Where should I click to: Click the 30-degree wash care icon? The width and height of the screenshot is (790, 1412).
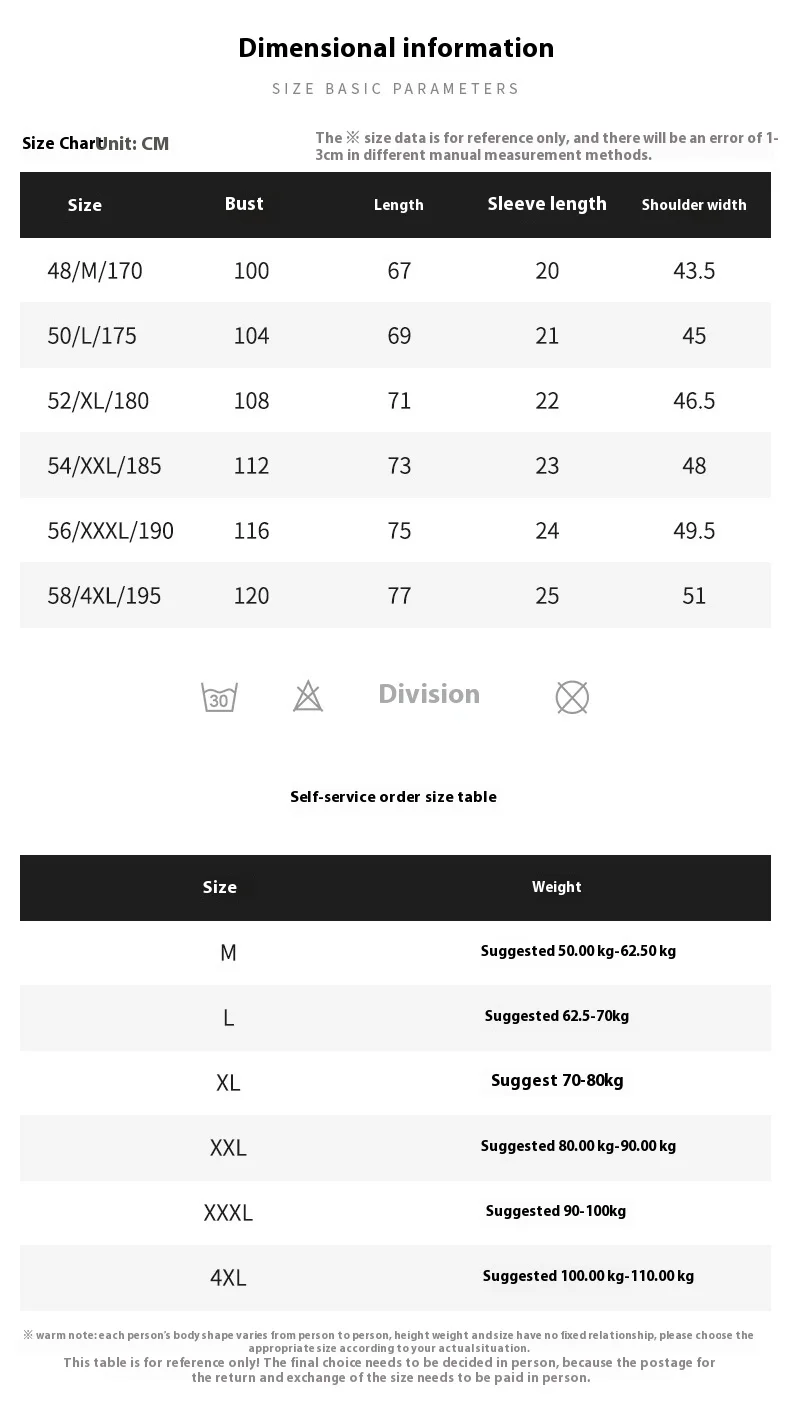[219, 697]
